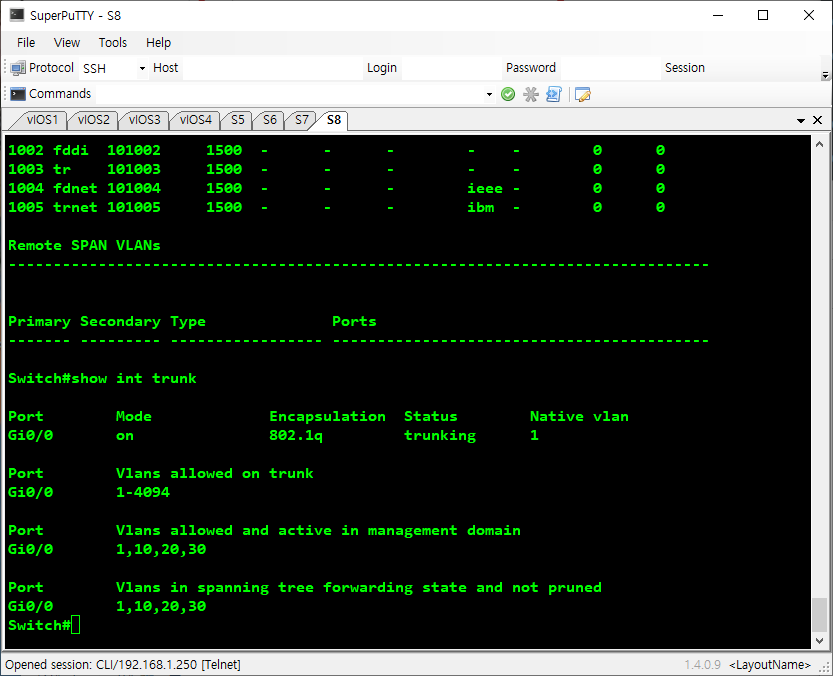Open the connection toolbar overflow arrow

click(x=825, y=75)
